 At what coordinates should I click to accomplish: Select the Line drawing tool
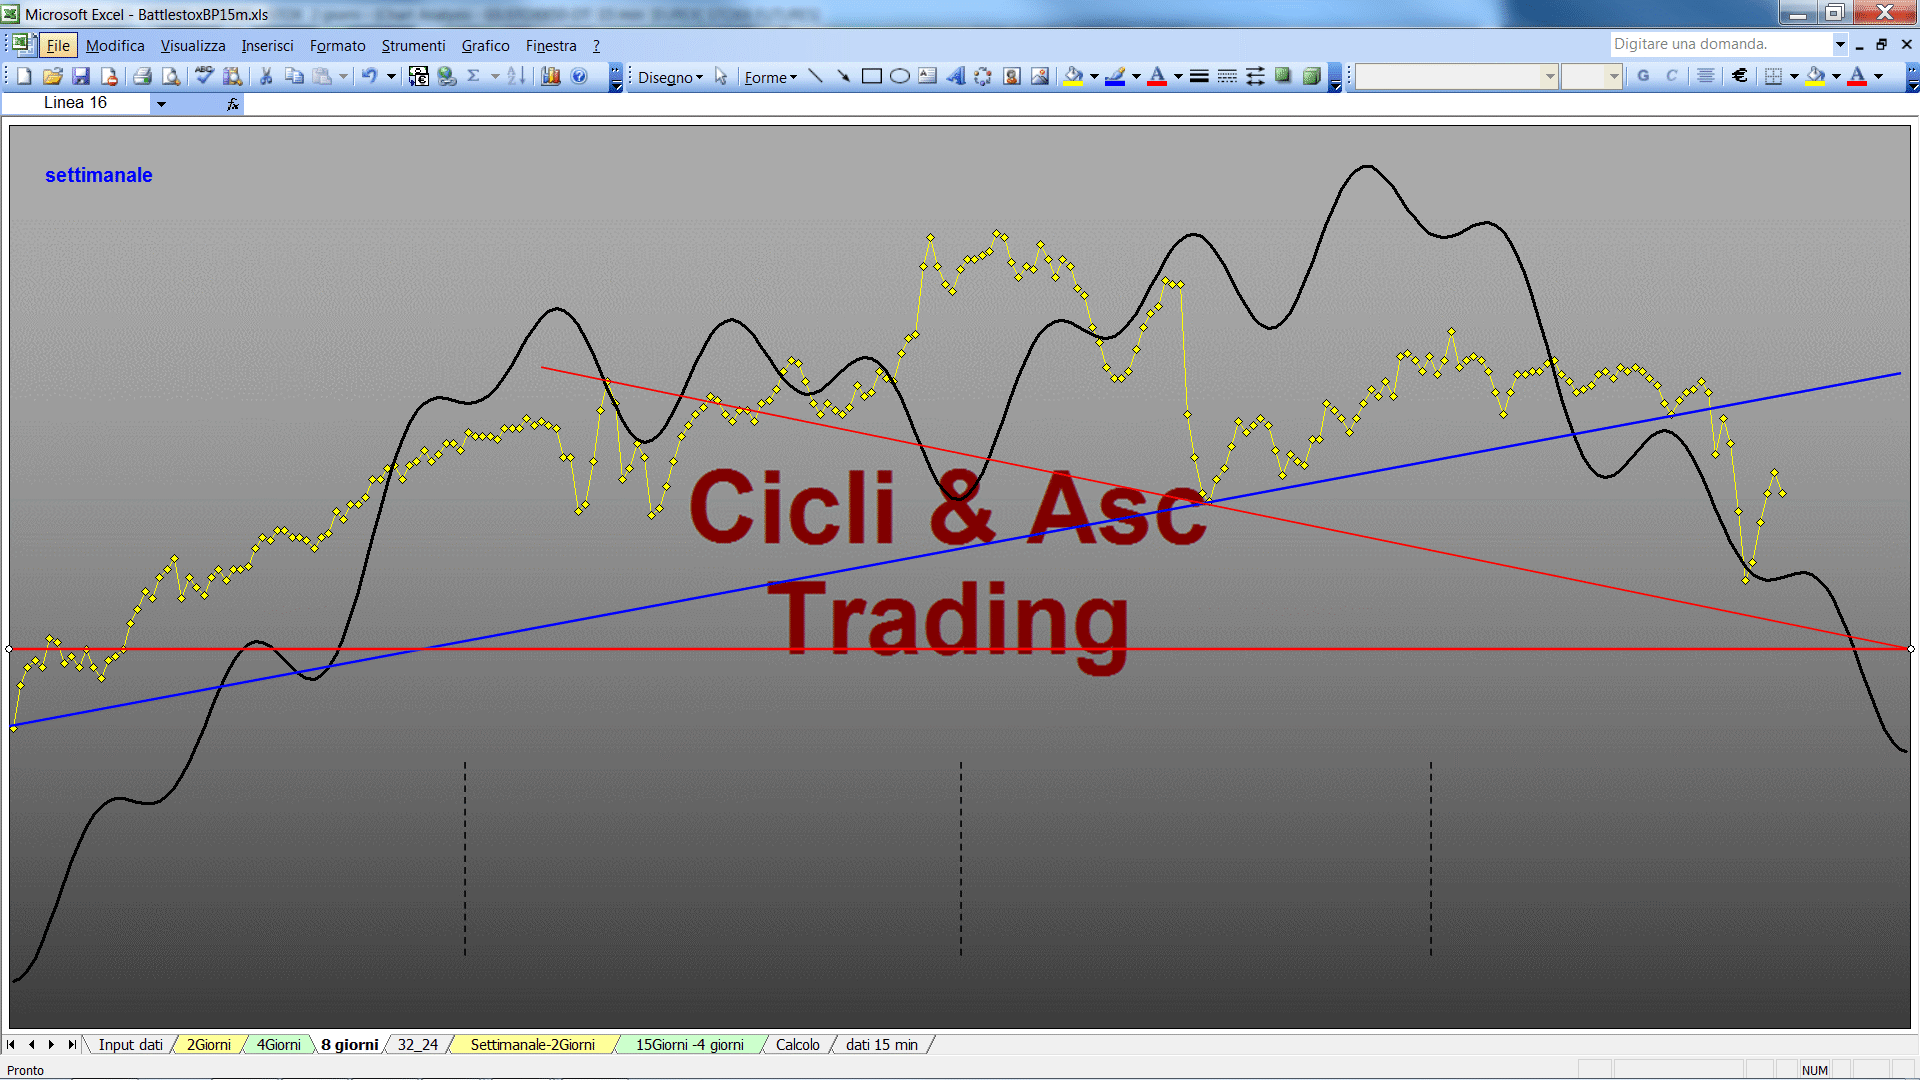click(x=816, y=76)
